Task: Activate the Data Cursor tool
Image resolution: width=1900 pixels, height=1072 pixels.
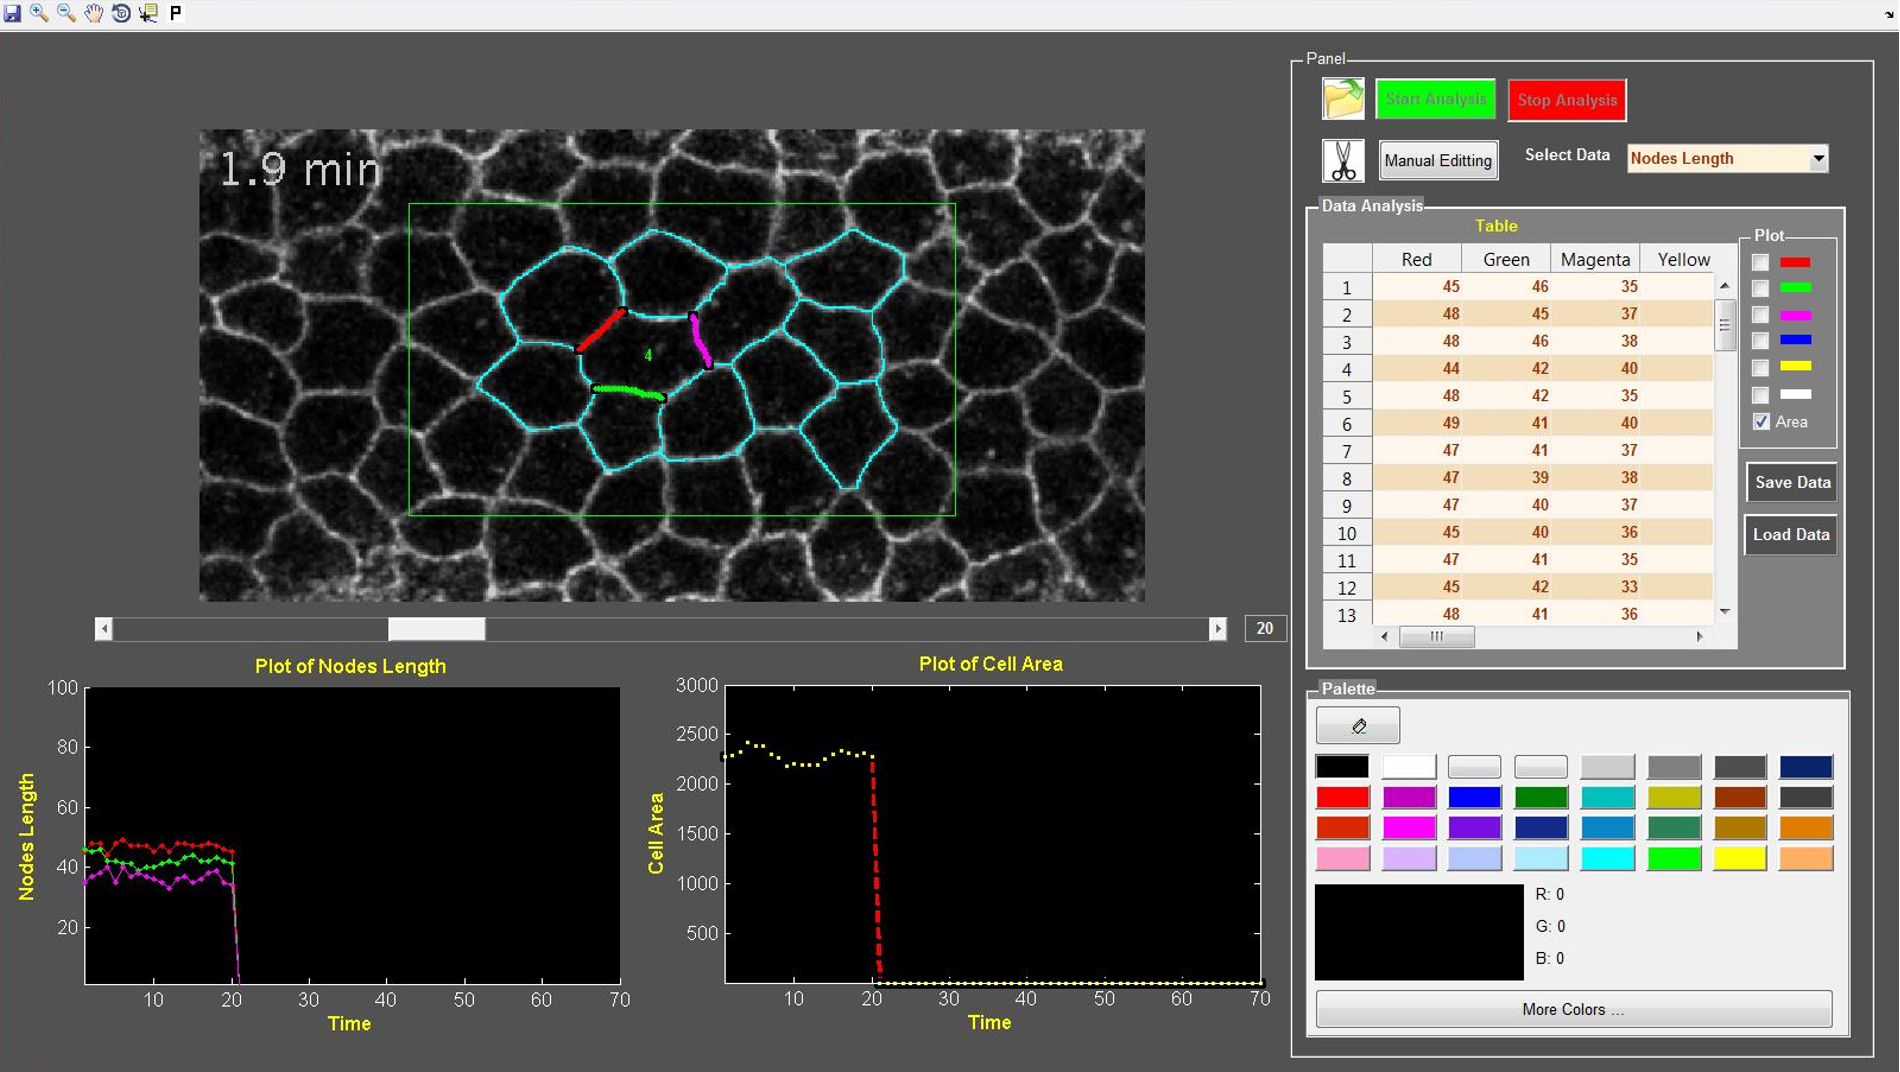Action: 148,13
